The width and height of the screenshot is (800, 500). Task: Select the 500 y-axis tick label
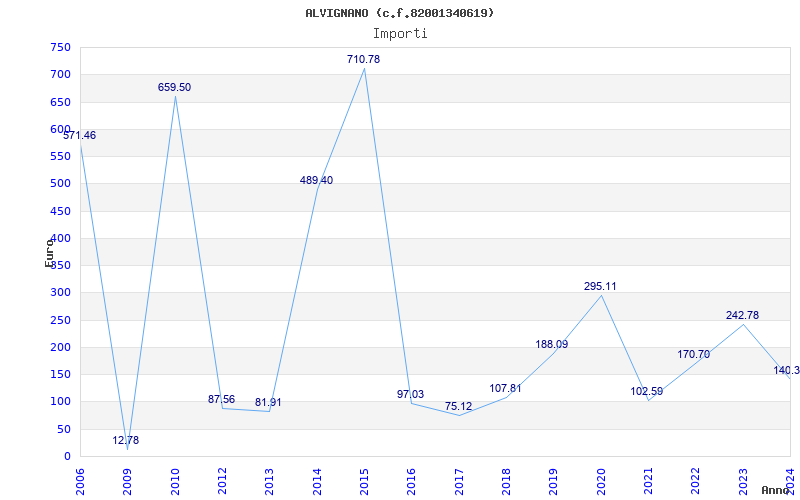[61, 184]
